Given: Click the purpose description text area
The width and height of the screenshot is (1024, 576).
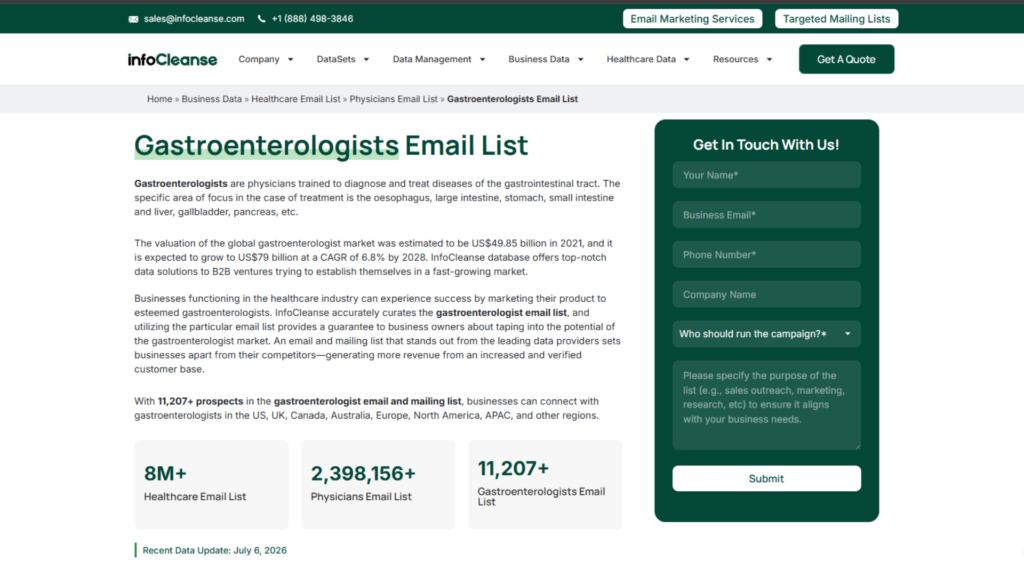Looking at the screenshot, I should coord(767,405).
